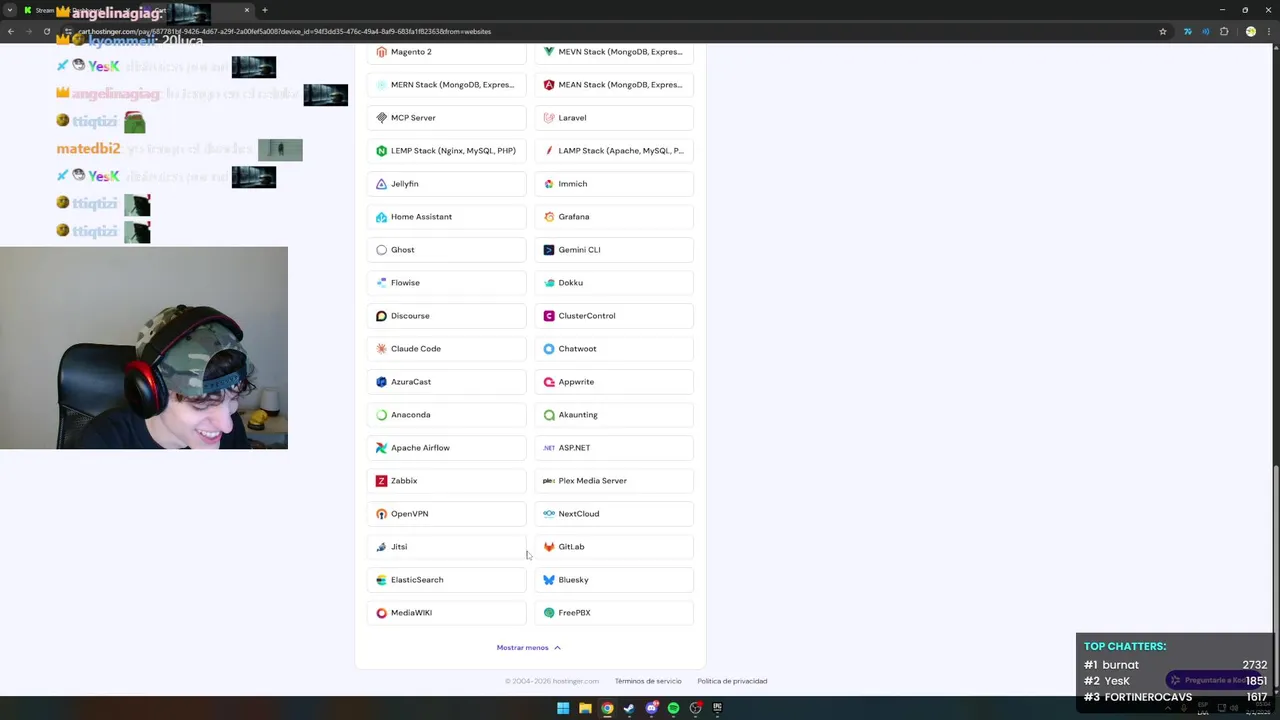Open a new browser tab
1280x720 pixels.
(x=265, y=10)
